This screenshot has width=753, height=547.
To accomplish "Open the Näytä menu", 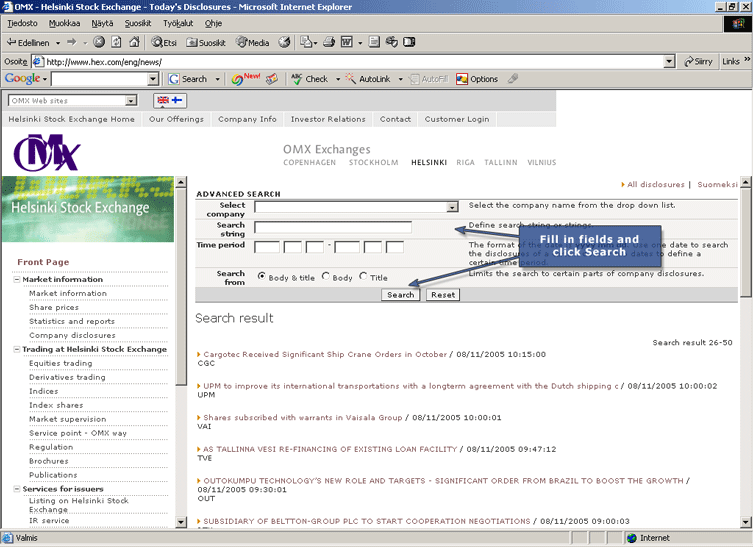I will pos(102,23).
